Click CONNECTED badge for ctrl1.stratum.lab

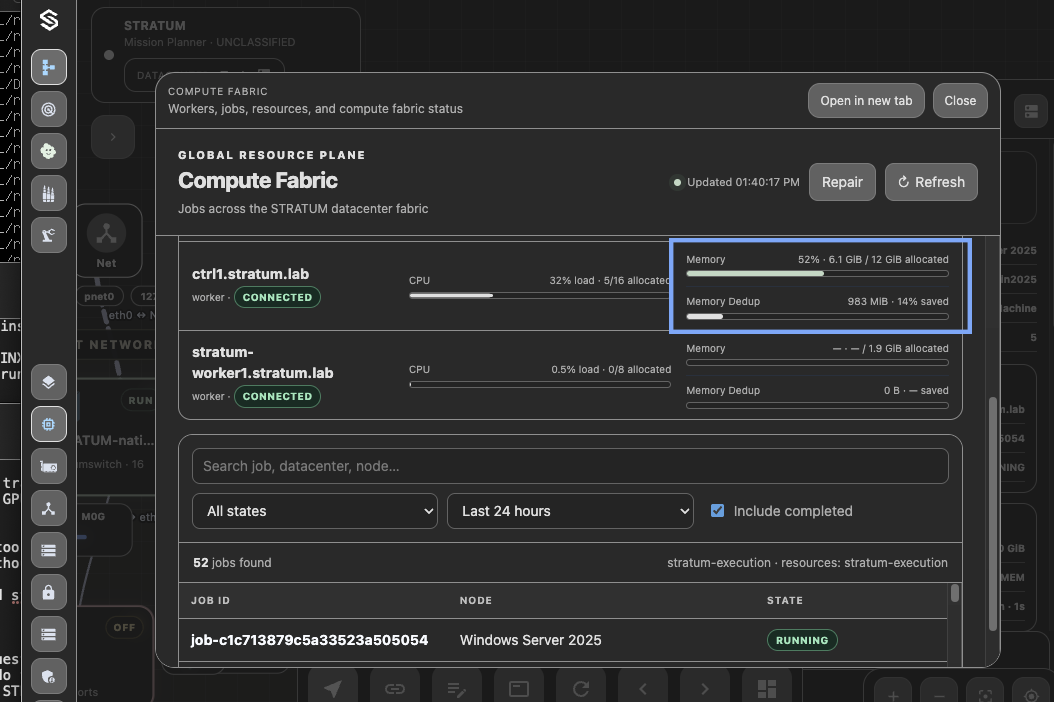coord(277,297)
